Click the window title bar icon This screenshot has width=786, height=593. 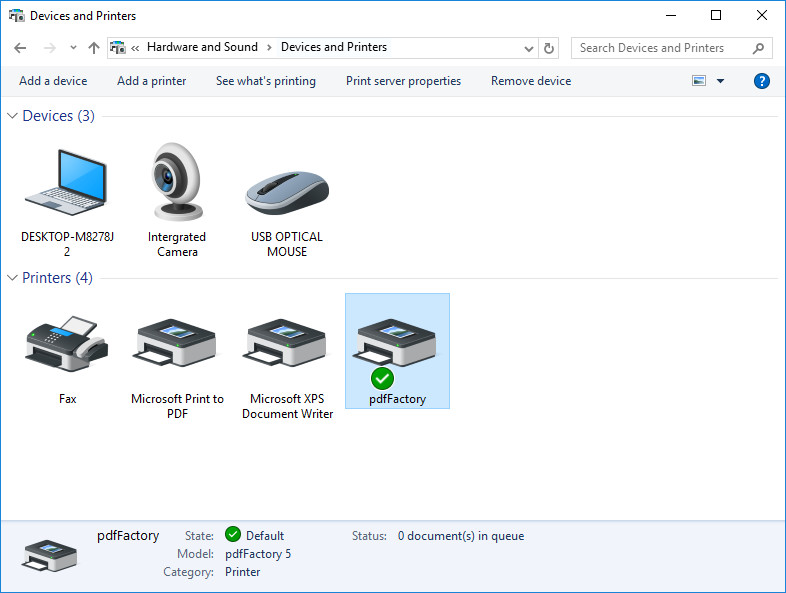click(17, 16)
